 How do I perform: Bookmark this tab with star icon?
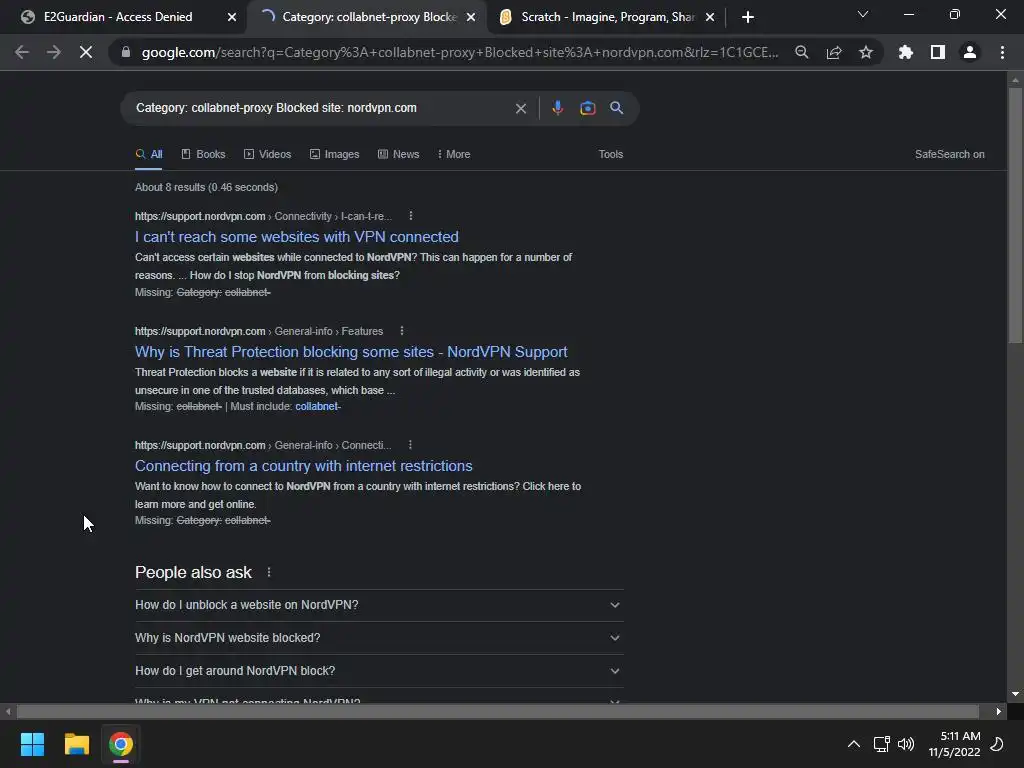coord(866,52)
